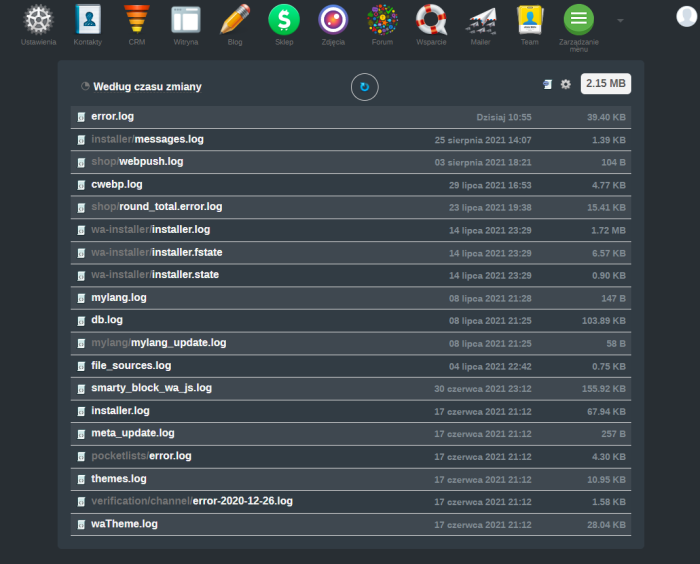Open the Kontakty app
Screen dimensions: 700x564
pos(87,20)
